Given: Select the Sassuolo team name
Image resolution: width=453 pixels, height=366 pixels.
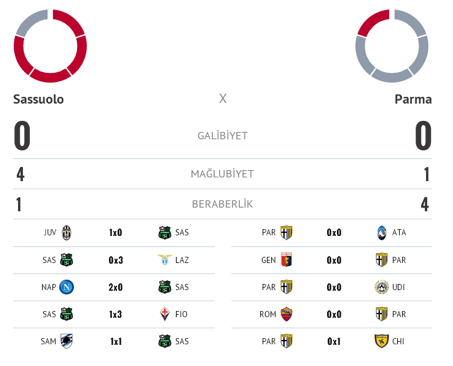Looking at the screenshot, I should [x=38, y=99].
